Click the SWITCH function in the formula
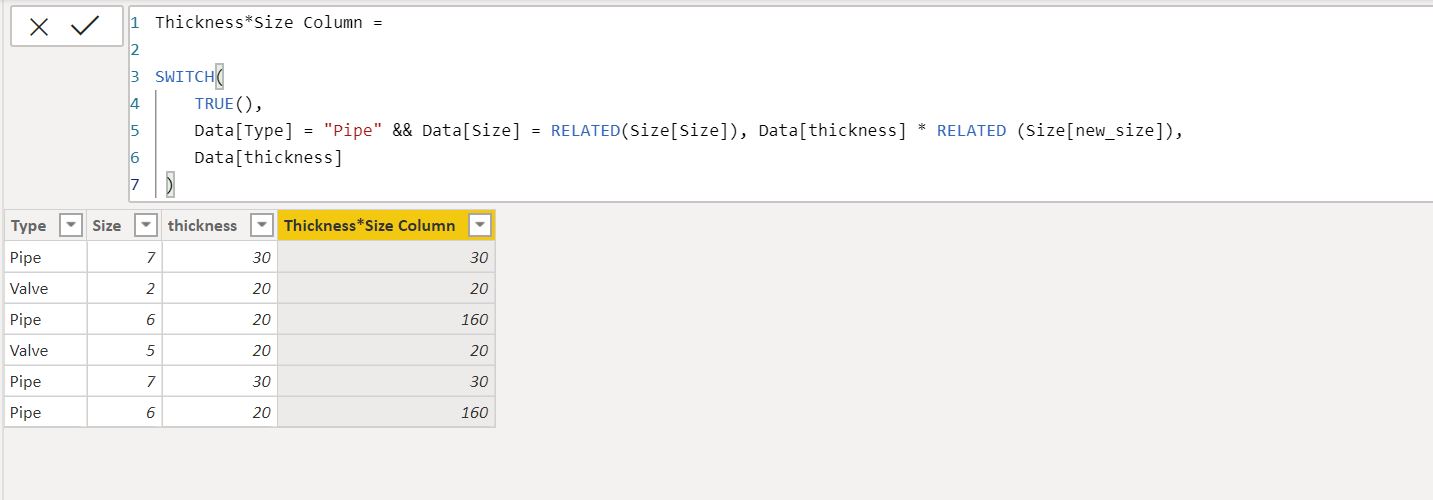 (x=185, y=77)
